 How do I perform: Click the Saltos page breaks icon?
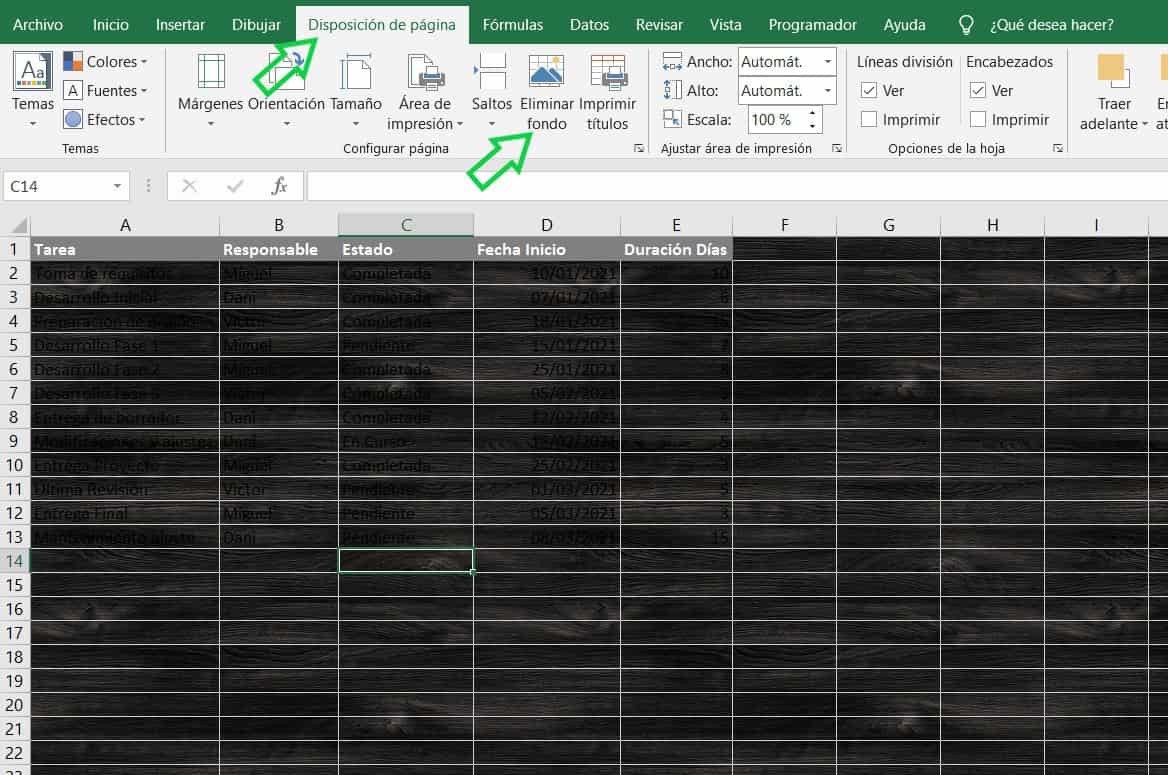[x=491, y=72]
